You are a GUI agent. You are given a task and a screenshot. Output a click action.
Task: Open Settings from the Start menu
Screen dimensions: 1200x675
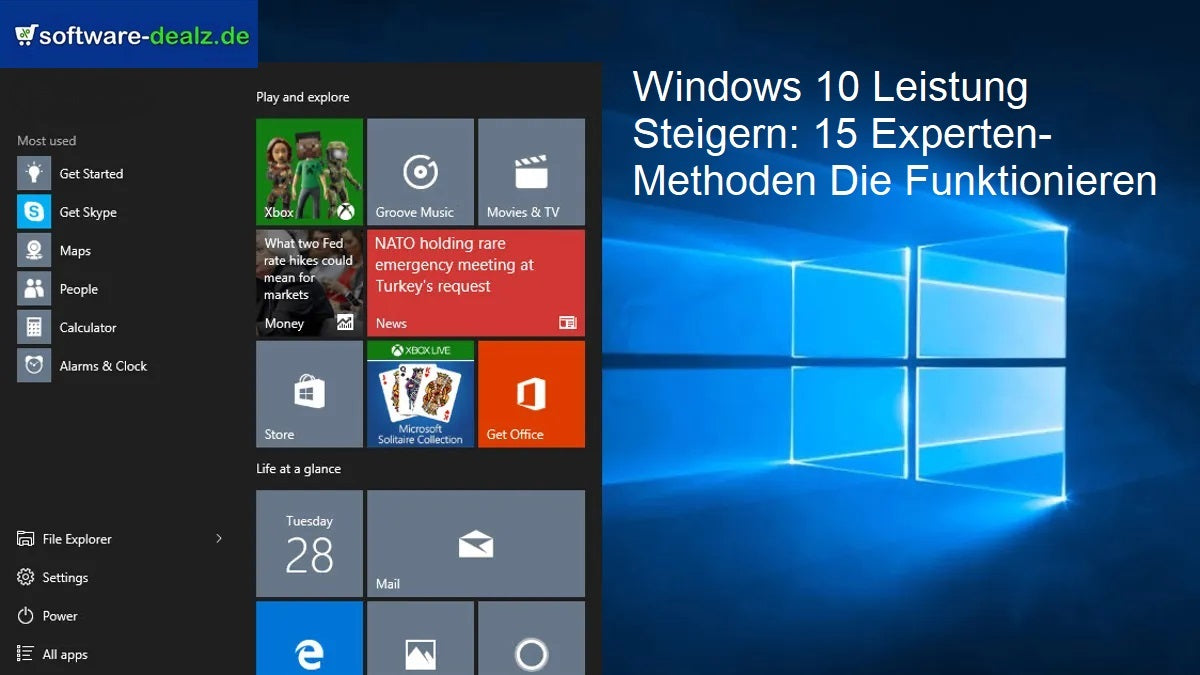click(x=62, y=577)
